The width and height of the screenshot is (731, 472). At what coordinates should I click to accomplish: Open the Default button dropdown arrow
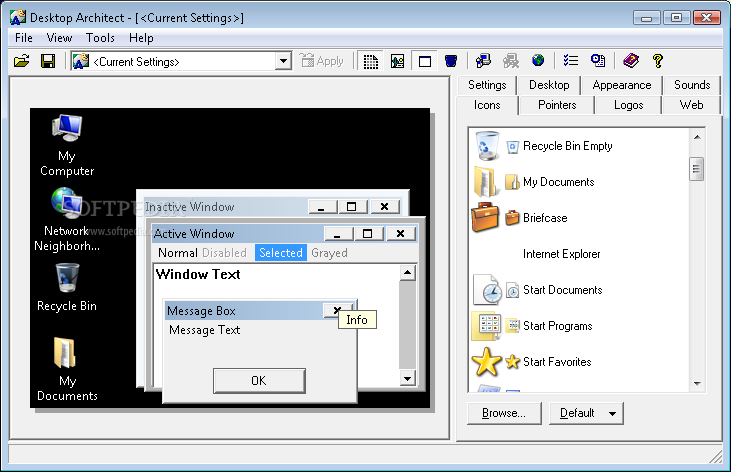pos(612,413)
